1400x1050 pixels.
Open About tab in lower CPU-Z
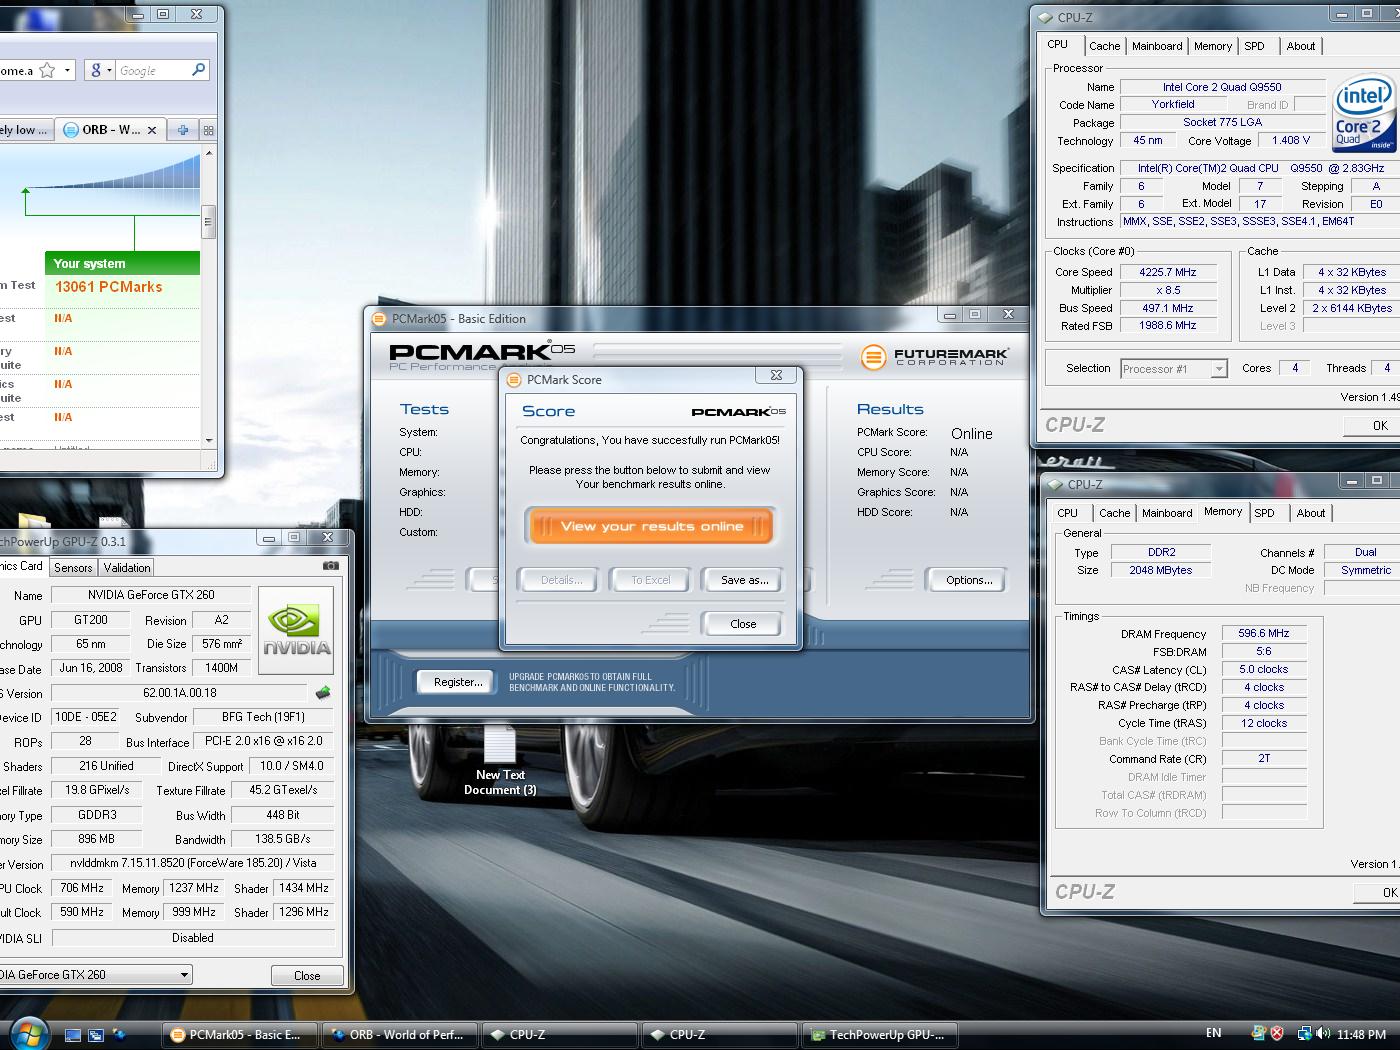[1310, 513]
